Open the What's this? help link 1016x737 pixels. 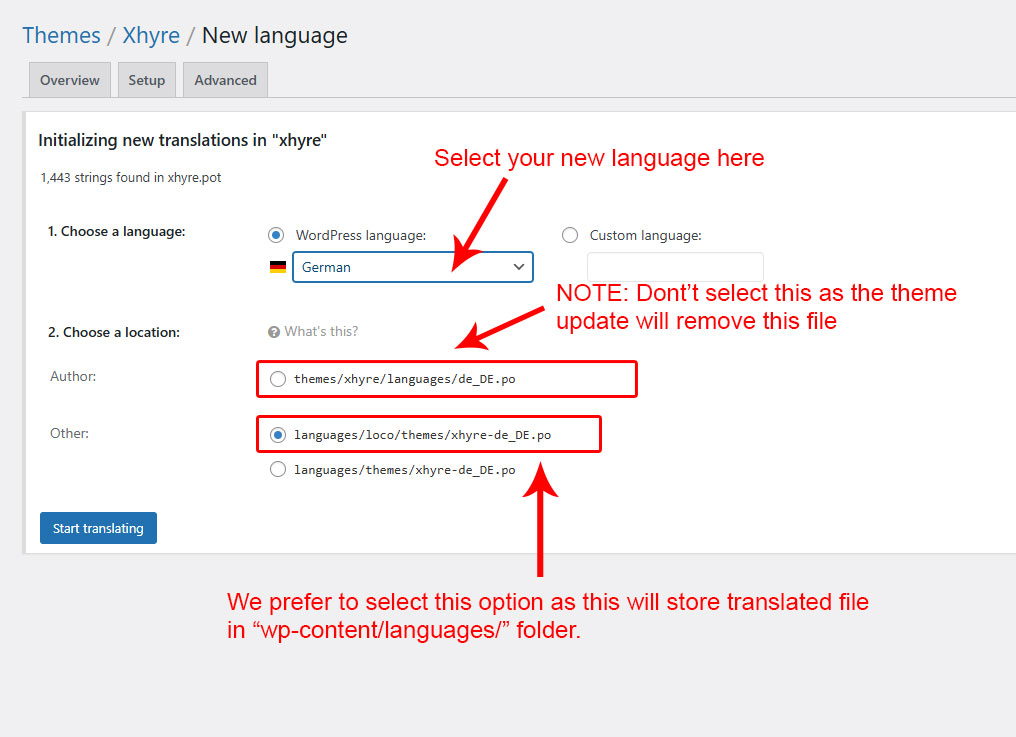click(x=321, y=332)
